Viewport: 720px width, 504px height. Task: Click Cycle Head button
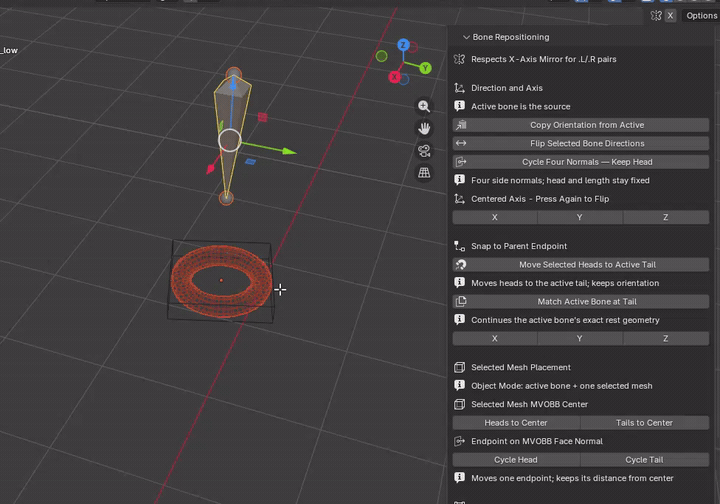516,459
